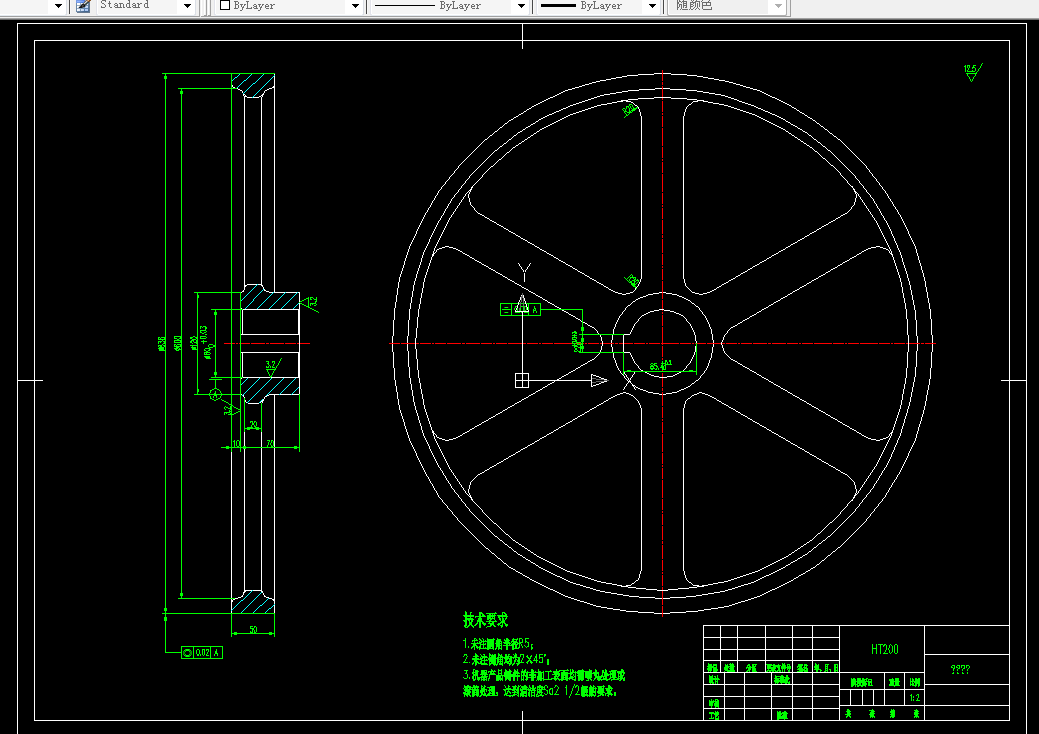Select the ???? text in title block

[960, 669]
